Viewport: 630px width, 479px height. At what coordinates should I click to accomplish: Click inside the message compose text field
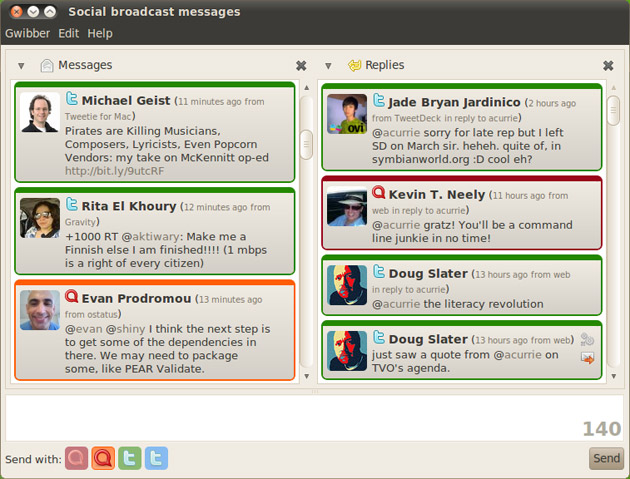[315, 418]
